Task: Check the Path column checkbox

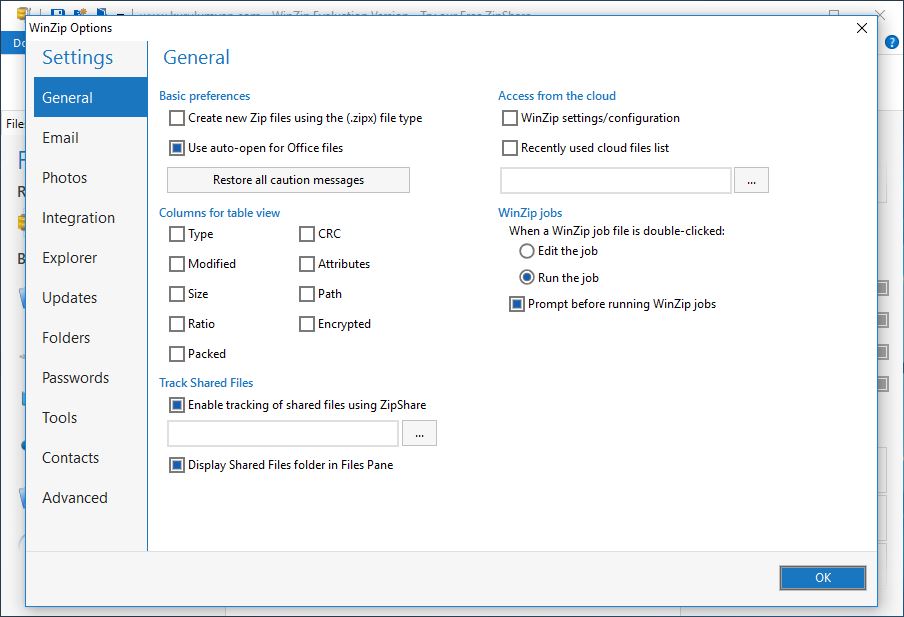Action: pyautogui.click(x=307, y=294)
